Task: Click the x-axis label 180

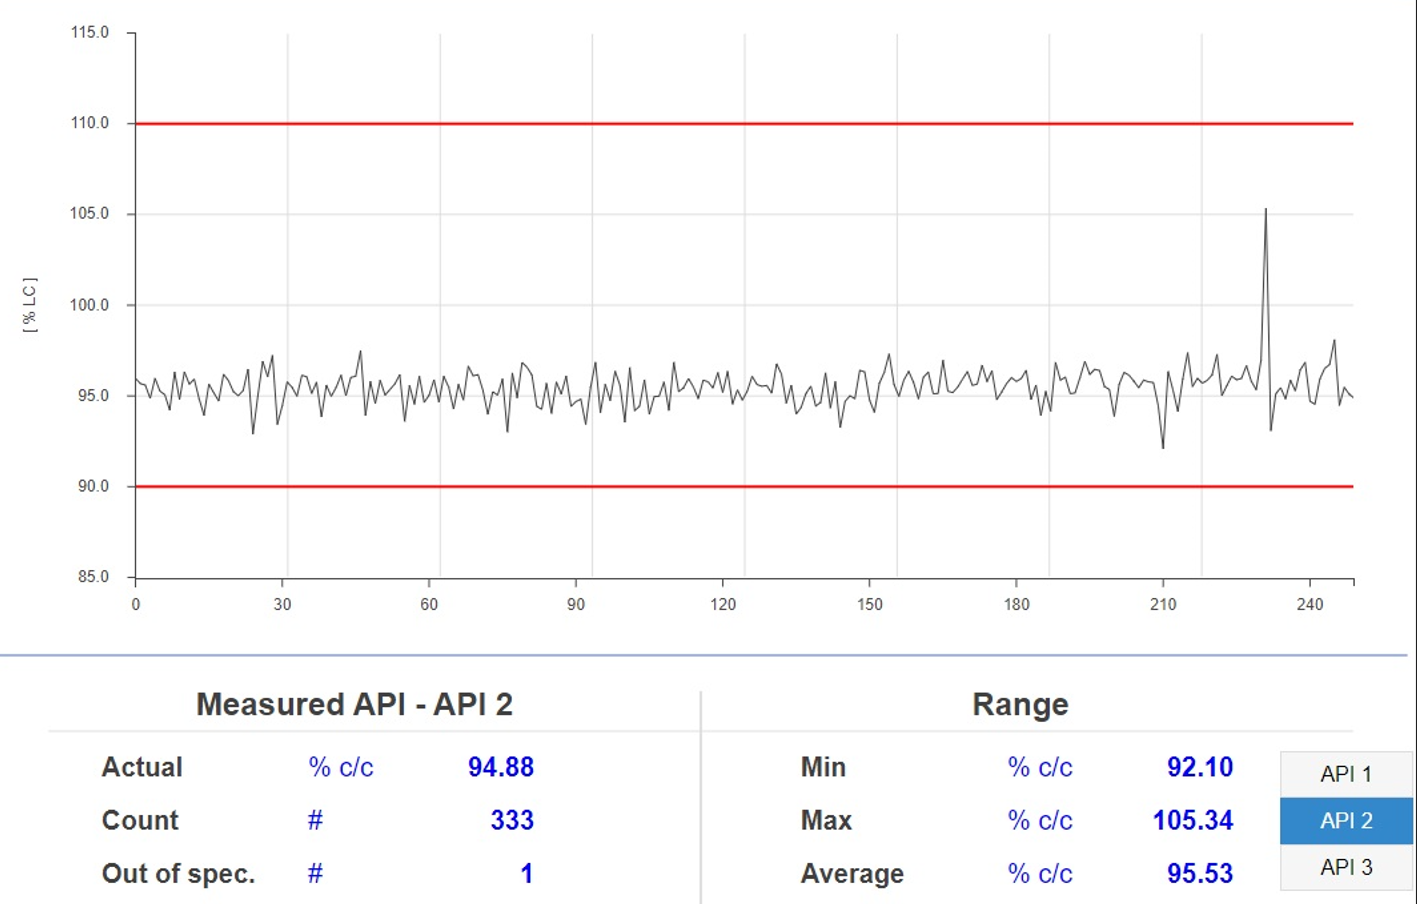Action: [x=1017, y=604]
